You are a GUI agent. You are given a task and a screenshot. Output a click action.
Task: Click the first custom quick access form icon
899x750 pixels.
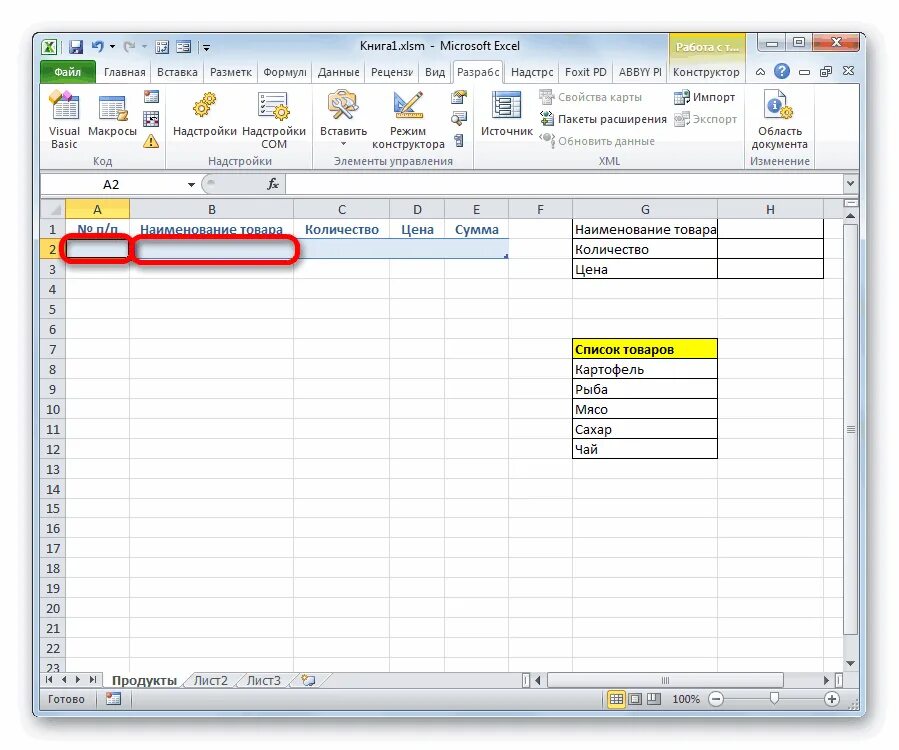pyautogui.click(x=162, y=46)
